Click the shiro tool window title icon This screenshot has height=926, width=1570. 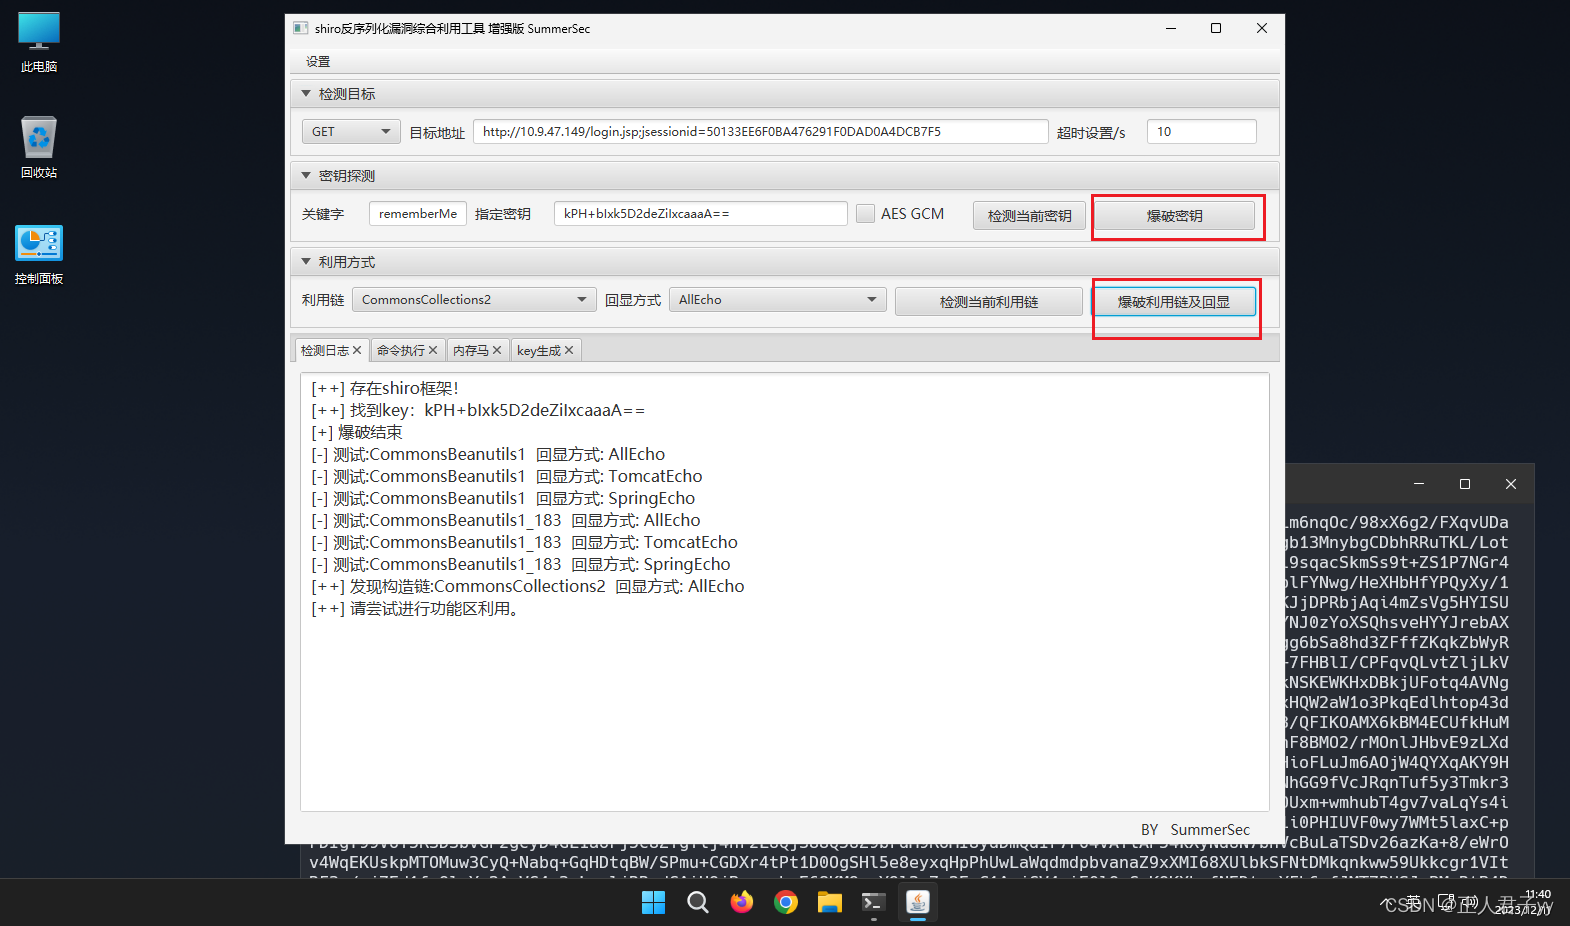coord(301,28)
